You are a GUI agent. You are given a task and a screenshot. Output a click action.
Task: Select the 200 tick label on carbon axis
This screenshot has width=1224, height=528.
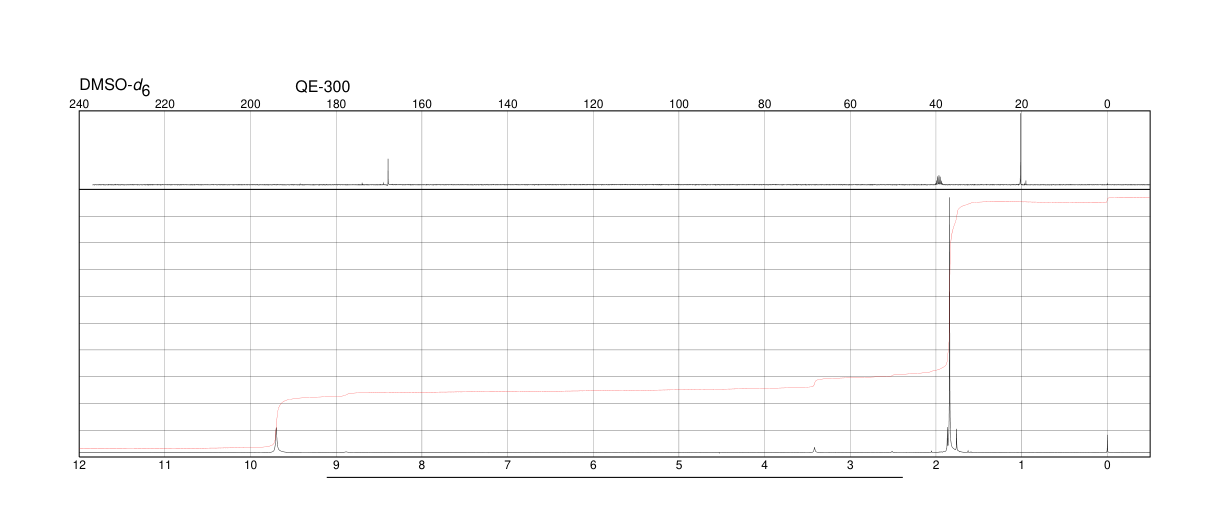click(251, 104)
